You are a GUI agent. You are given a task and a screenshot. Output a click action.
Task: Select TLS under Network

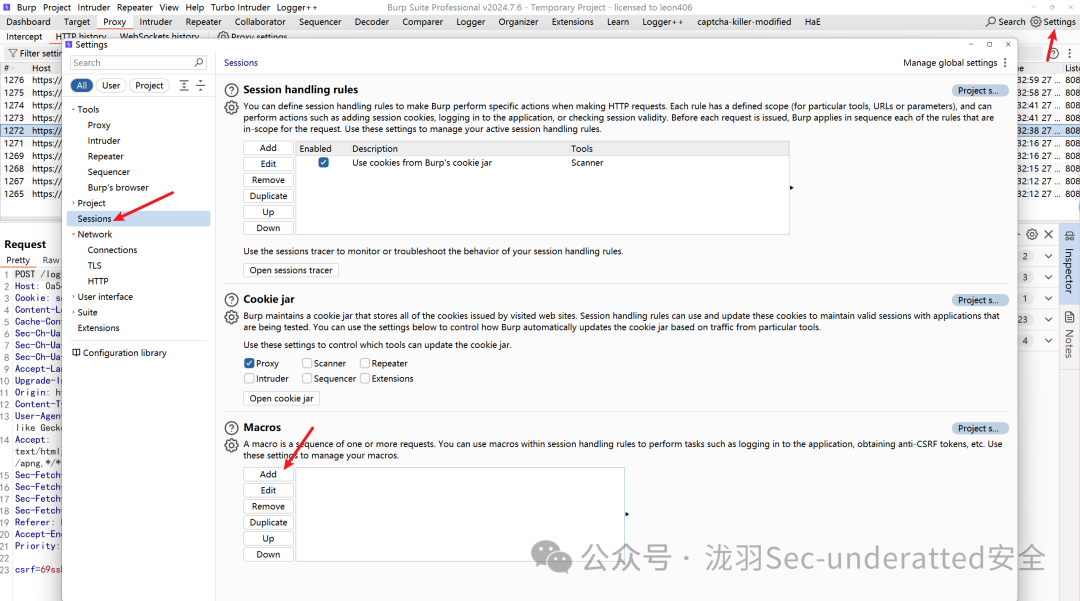pyautogui.click(x=94, y=266)
